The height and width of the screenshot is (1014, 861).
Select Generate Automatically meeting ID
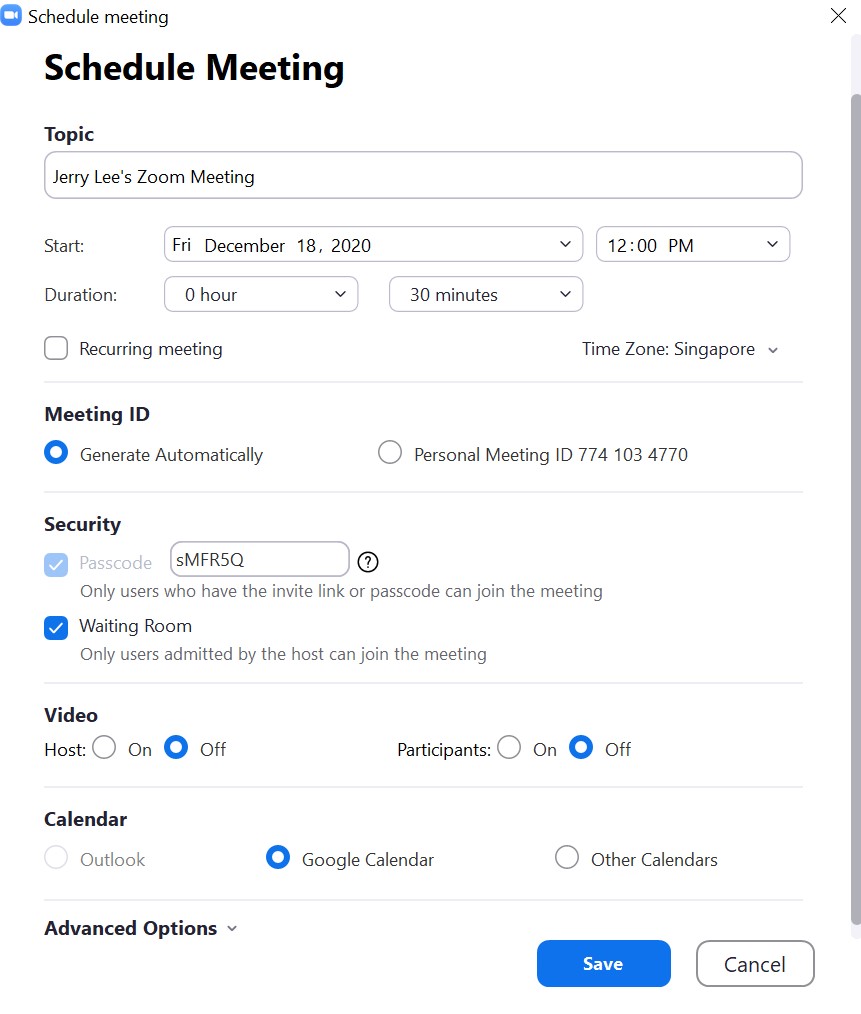pos(56,453)
